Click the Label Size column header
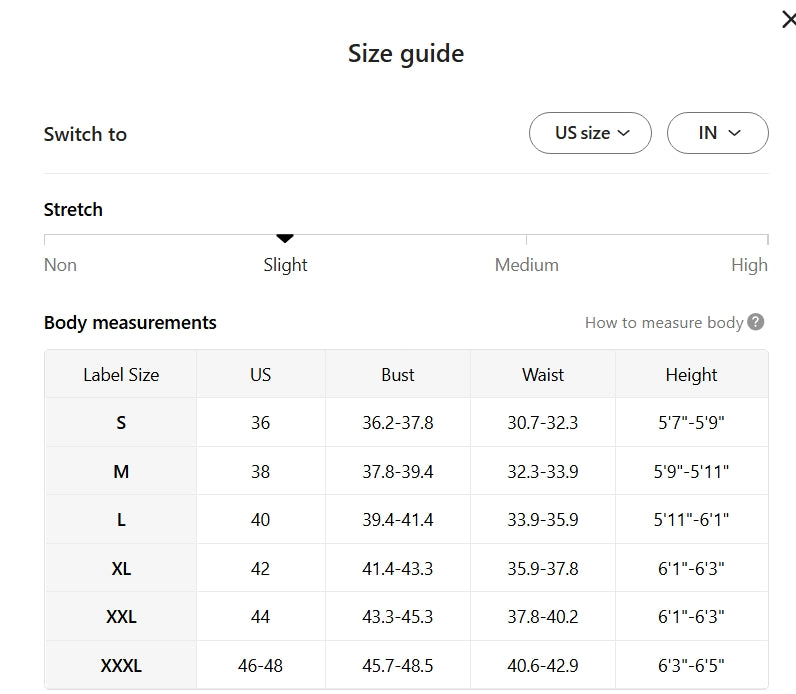This screenshot has height=694, width=796. click(121, 375)
